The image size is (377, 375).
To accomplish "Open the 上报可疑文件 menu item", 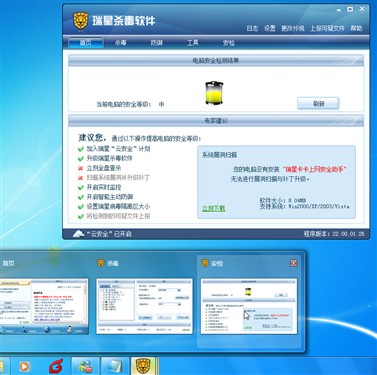I will click(327, 28).
